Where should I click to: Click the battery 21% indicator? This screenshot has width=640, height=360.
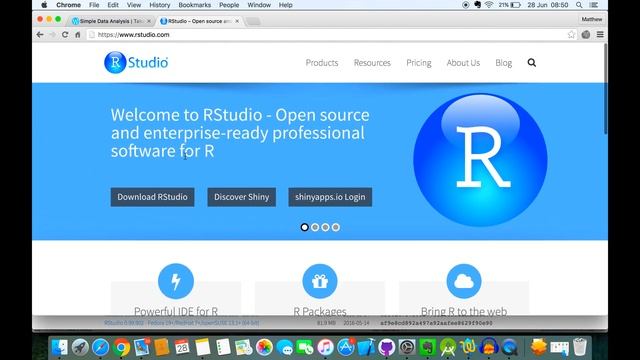(509, 5)
